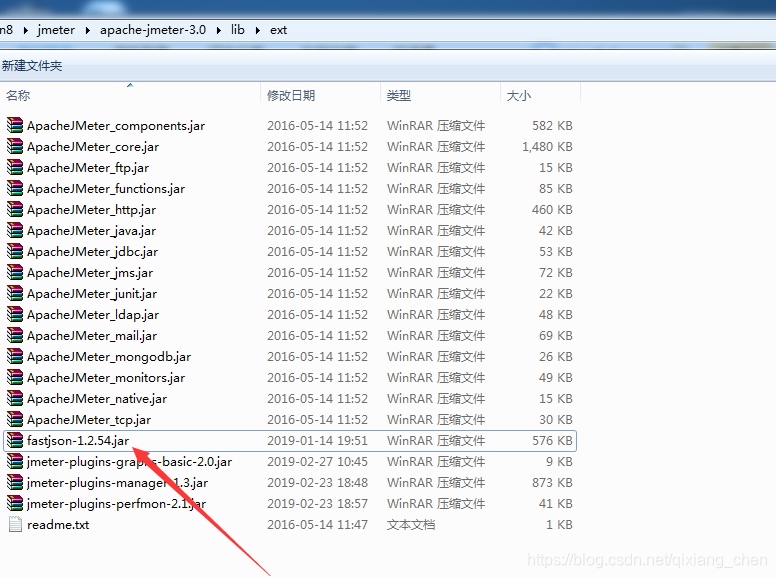Select file name ApacheJMeter_http.jar
The height and width of the screenshot is (578, 776).
92,210
